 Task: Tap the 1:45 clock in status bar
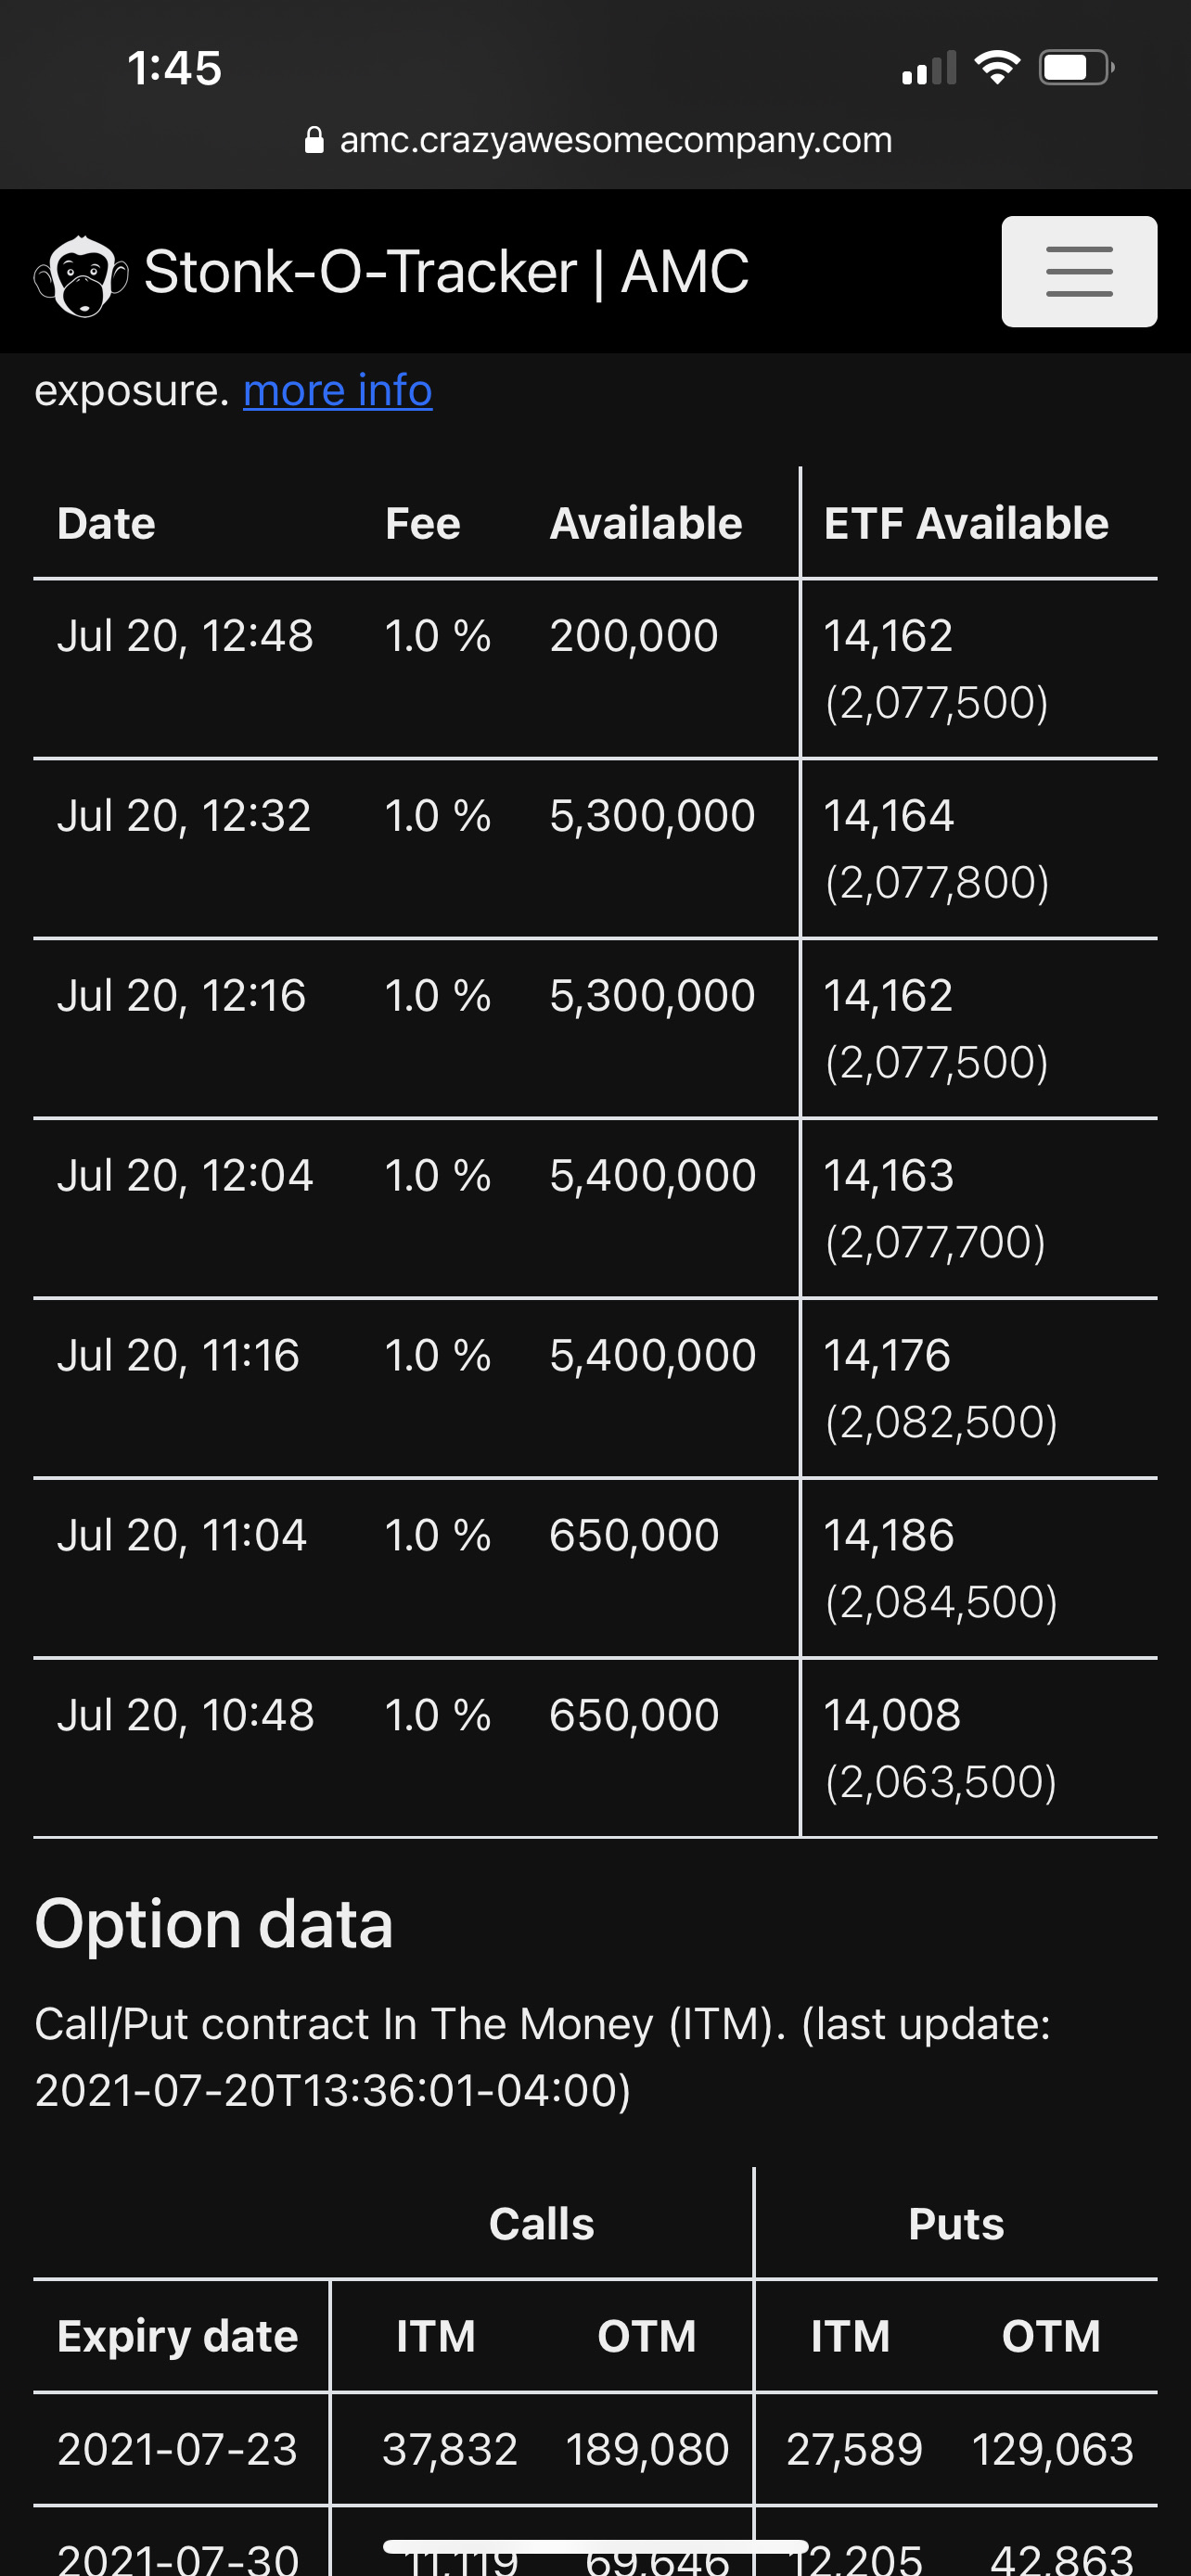174,69
